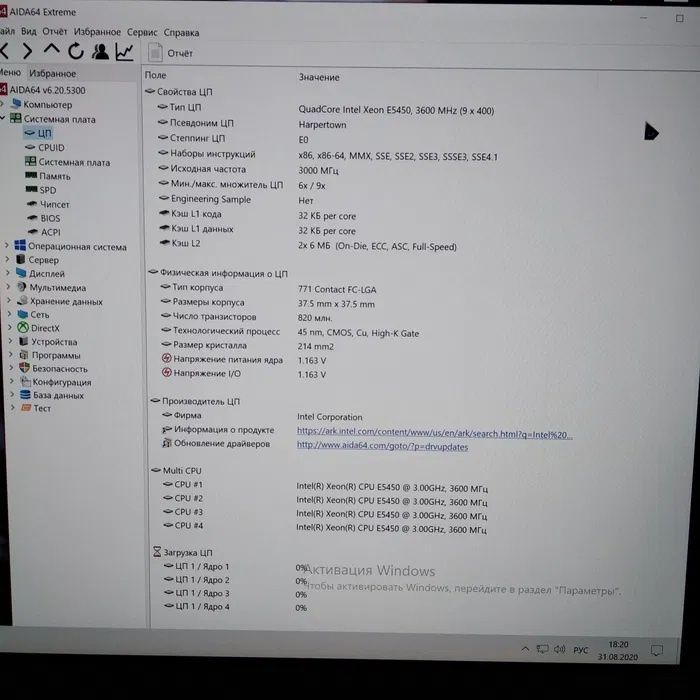Switch to the Меню sidebar tab
This screenshot has height=700, width=700.
[x=10, y=72]
